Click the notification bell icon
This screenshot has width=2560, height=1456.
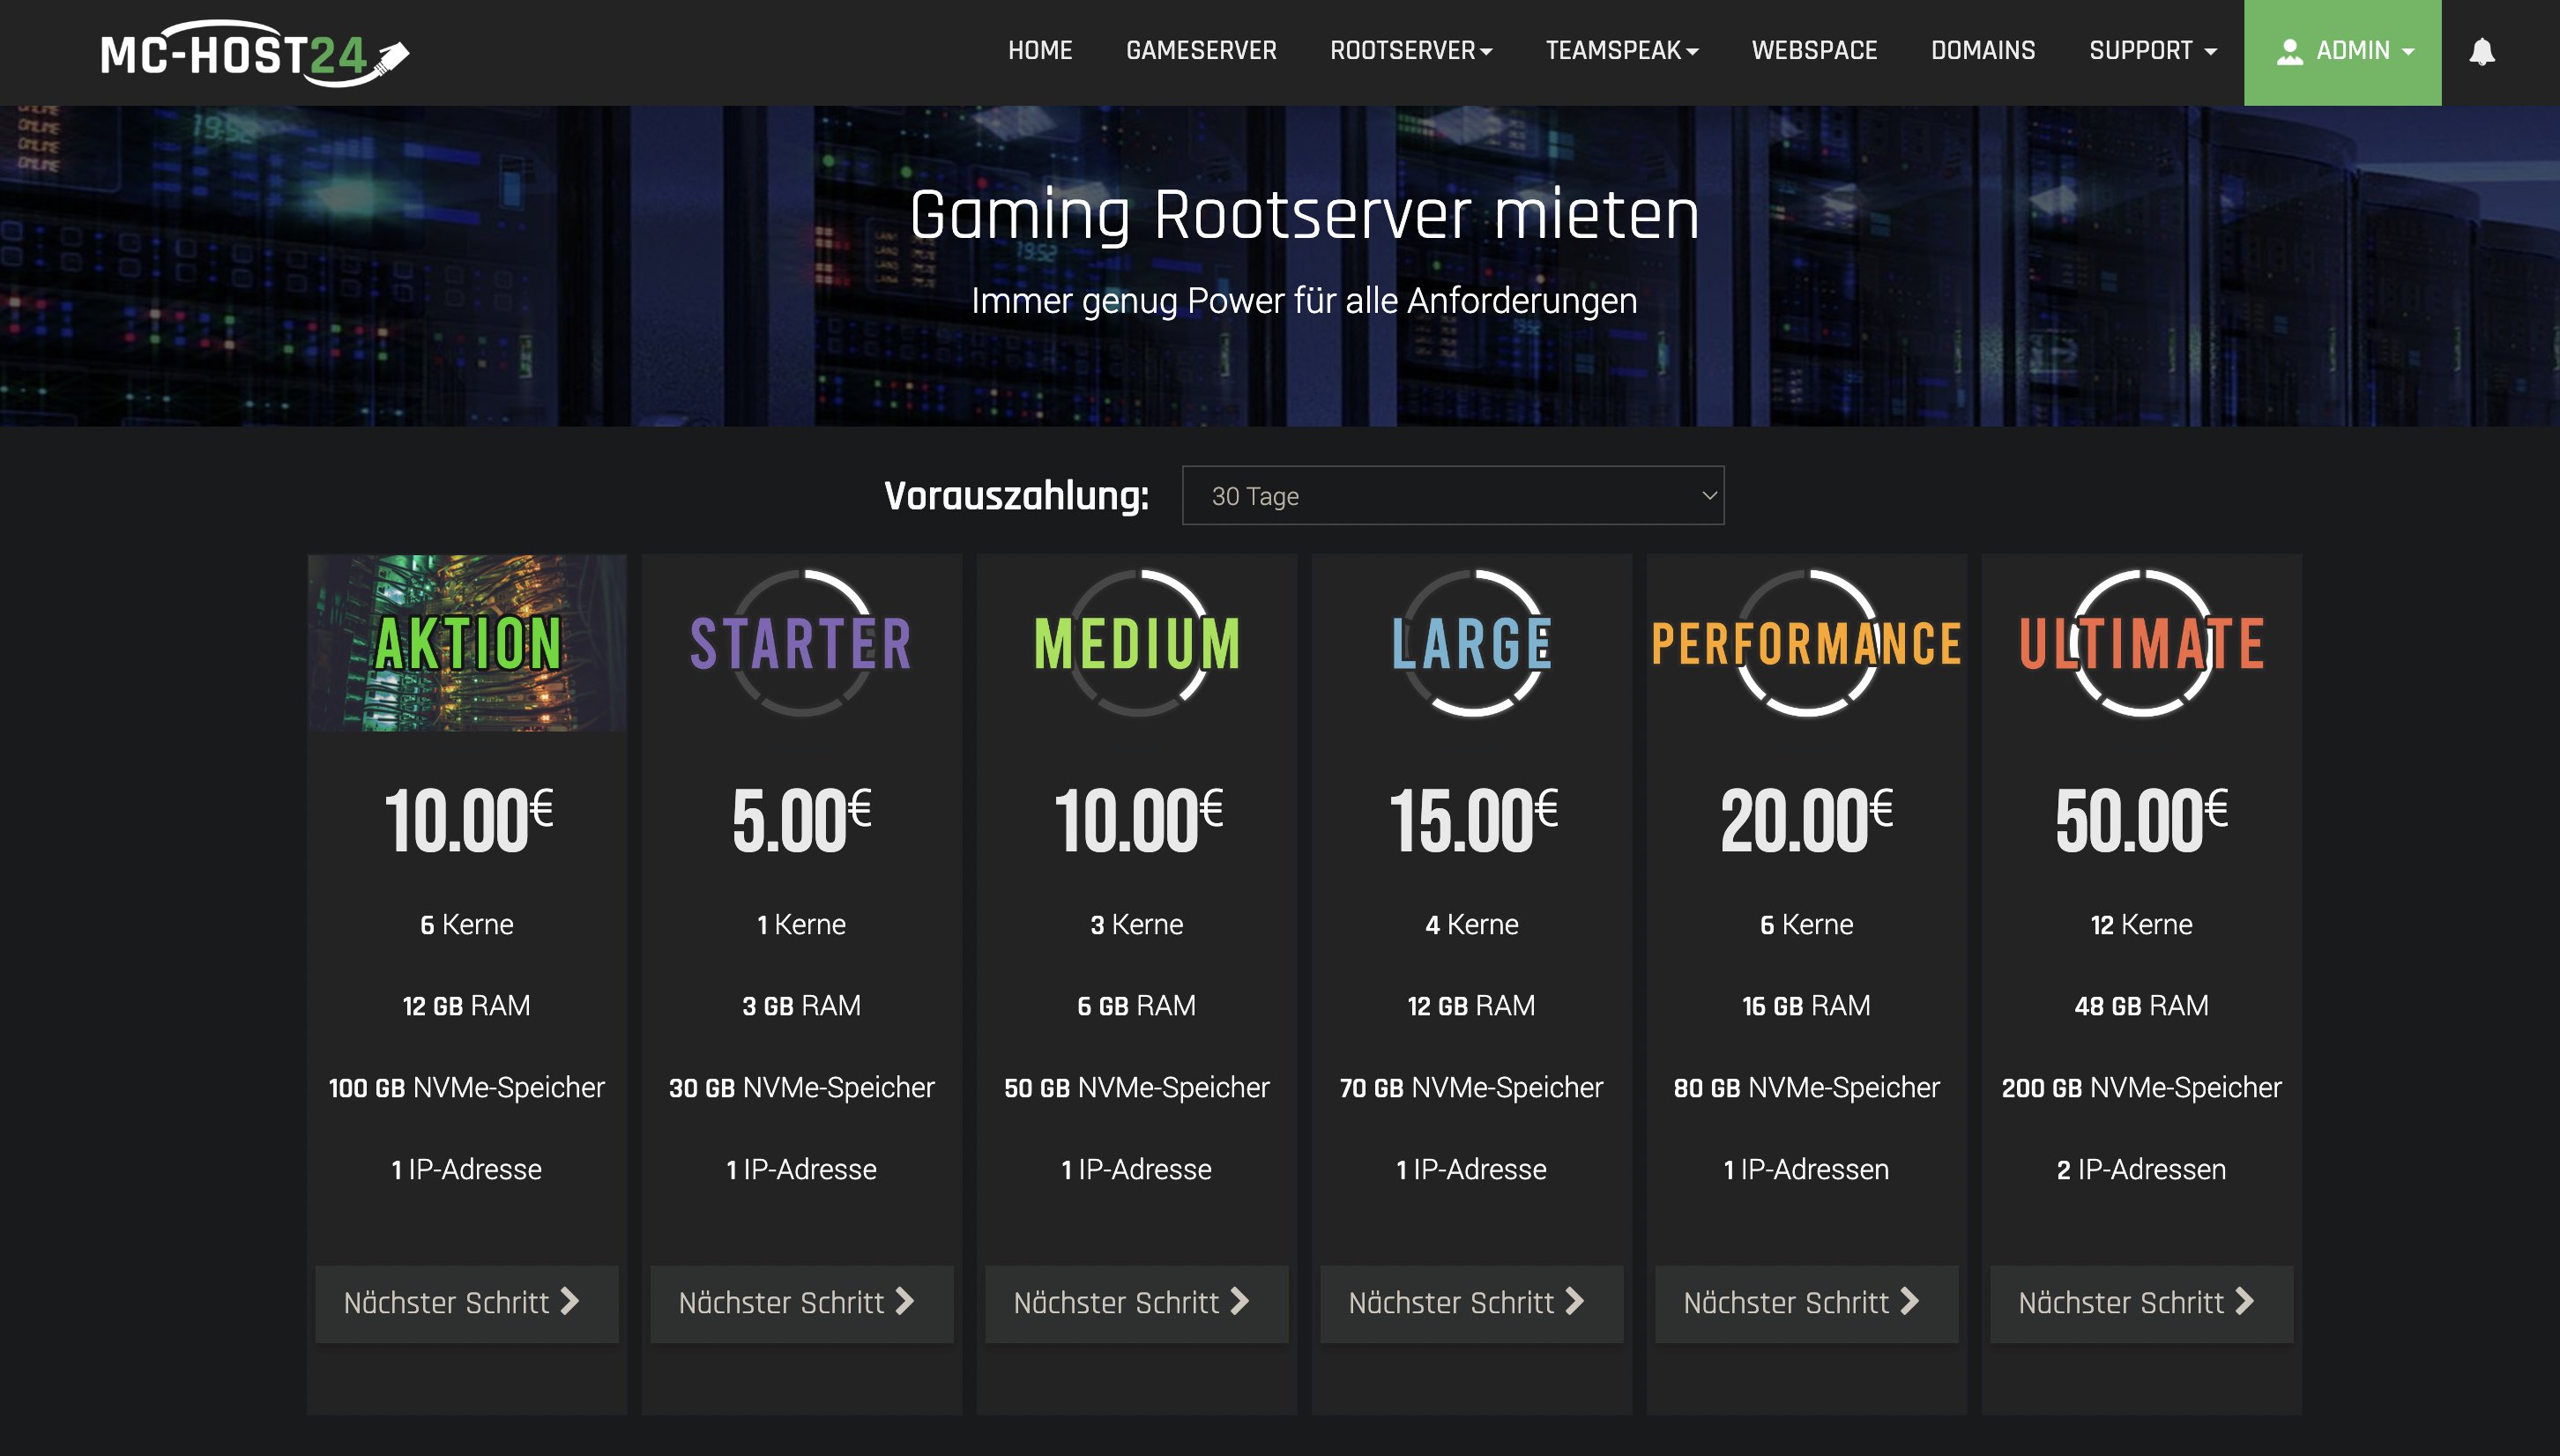pyautogui.click(x=2481, y=52)
